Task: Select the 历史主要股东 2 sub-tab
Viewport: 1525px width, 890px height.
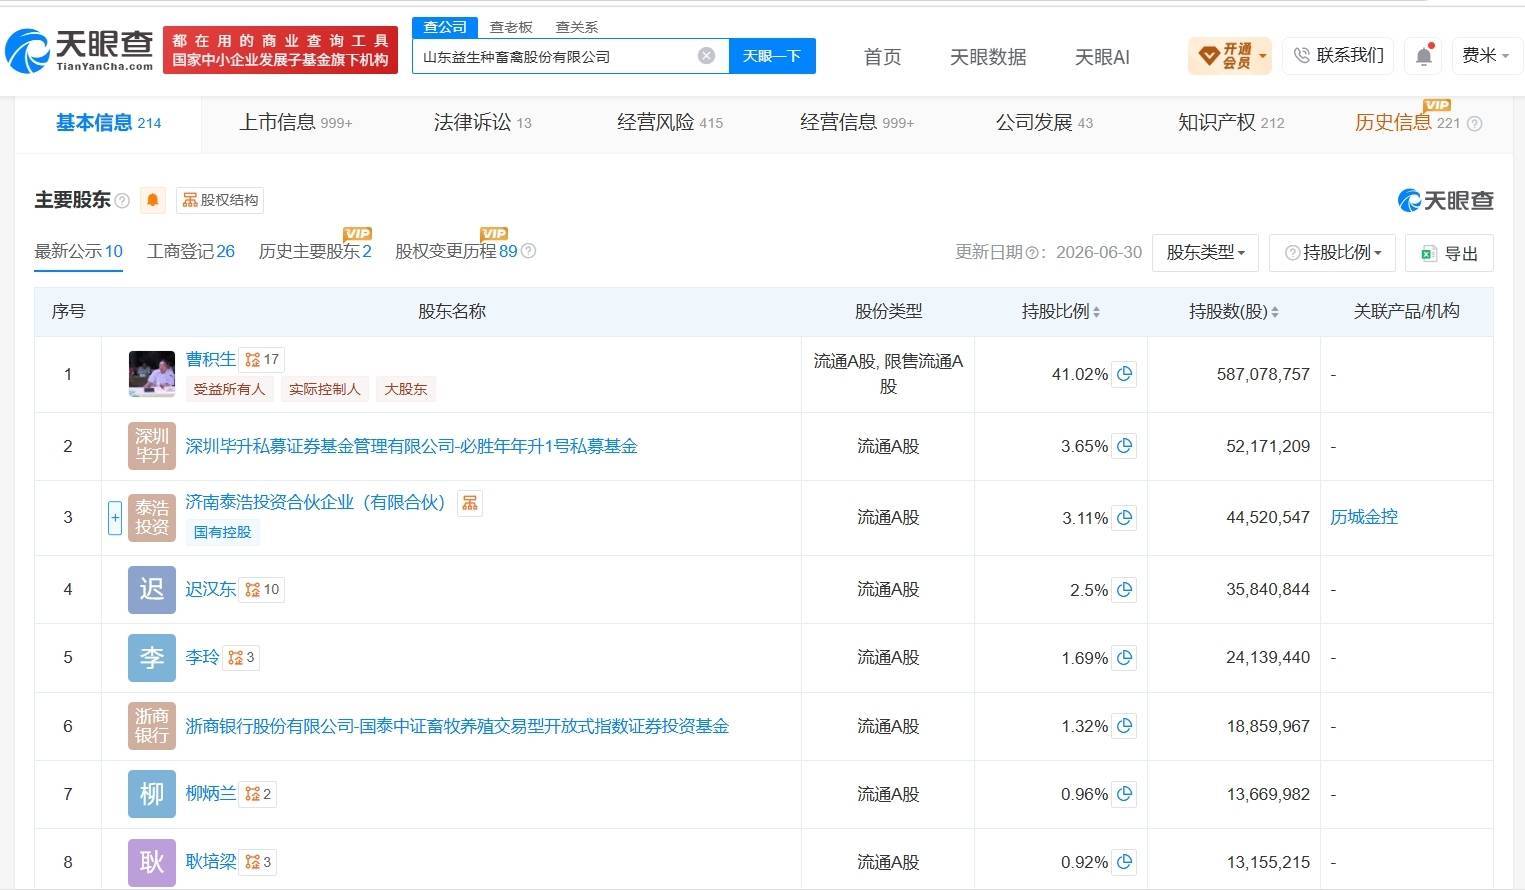Action: [x=315, y=251]
